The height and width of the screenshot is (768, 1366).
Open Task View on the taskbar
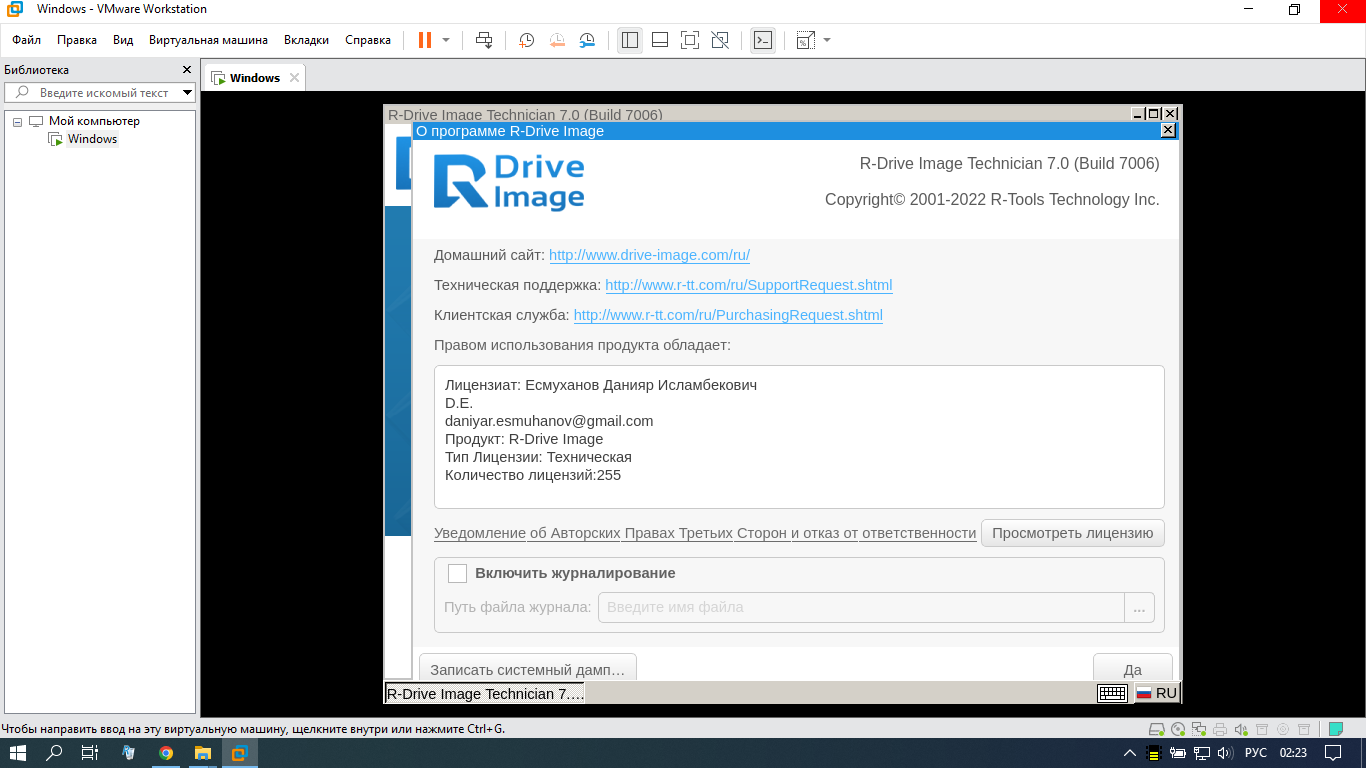coord(89,753)
